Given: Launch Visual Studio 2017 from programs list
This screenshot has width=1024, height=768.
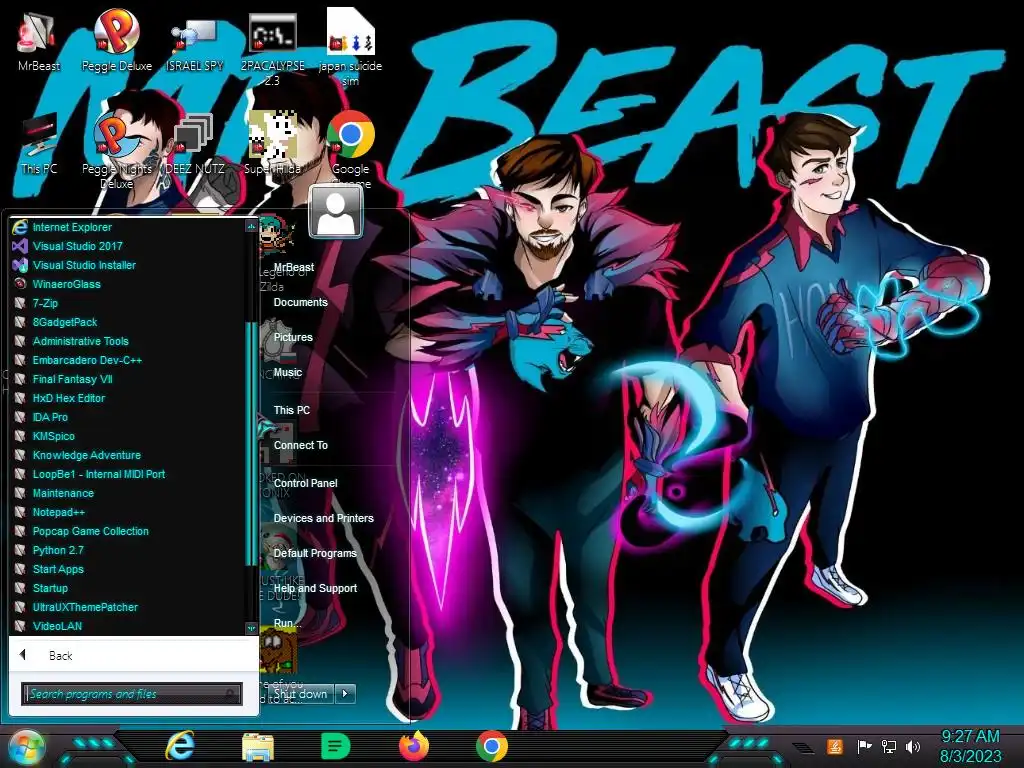Looking at the screenshot, I should [128, 246].
